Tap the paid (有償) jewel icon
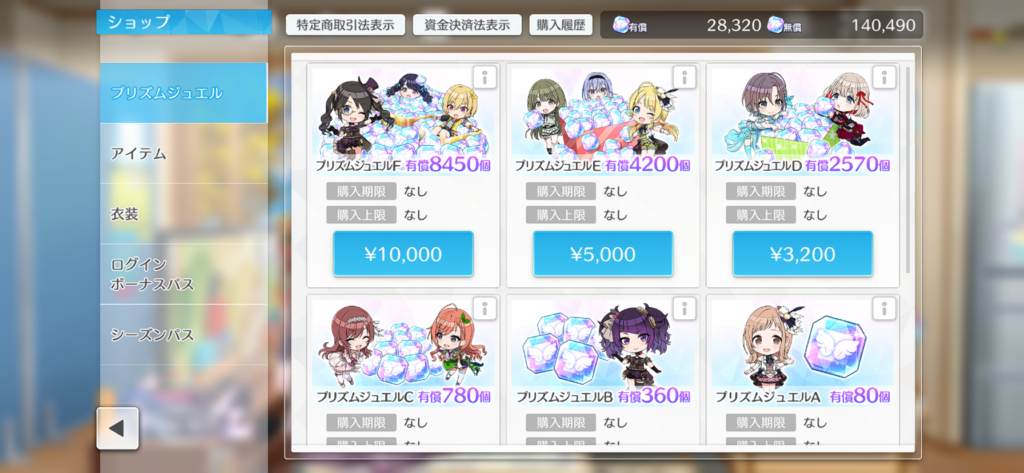Image resolution: width=1024 pixels, height=473 pixels. (622, 25)
